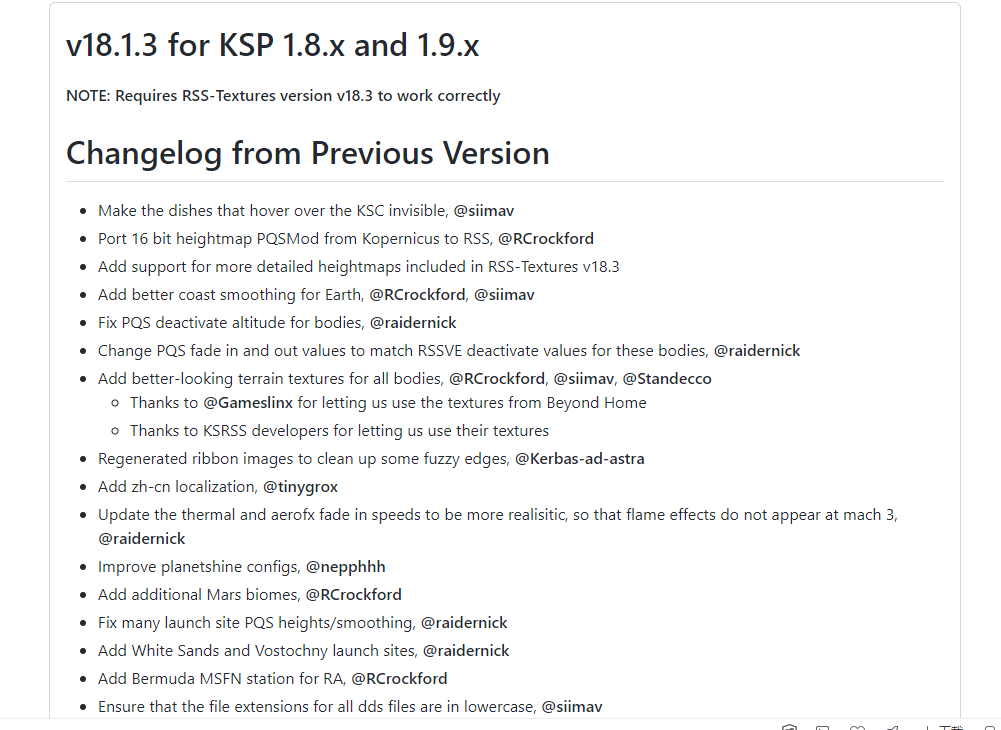The height and width of the screenshot is (730, 1001).
Task: Click @raidernick below the aerofx fade entry
Action: (x=141, y=538)
